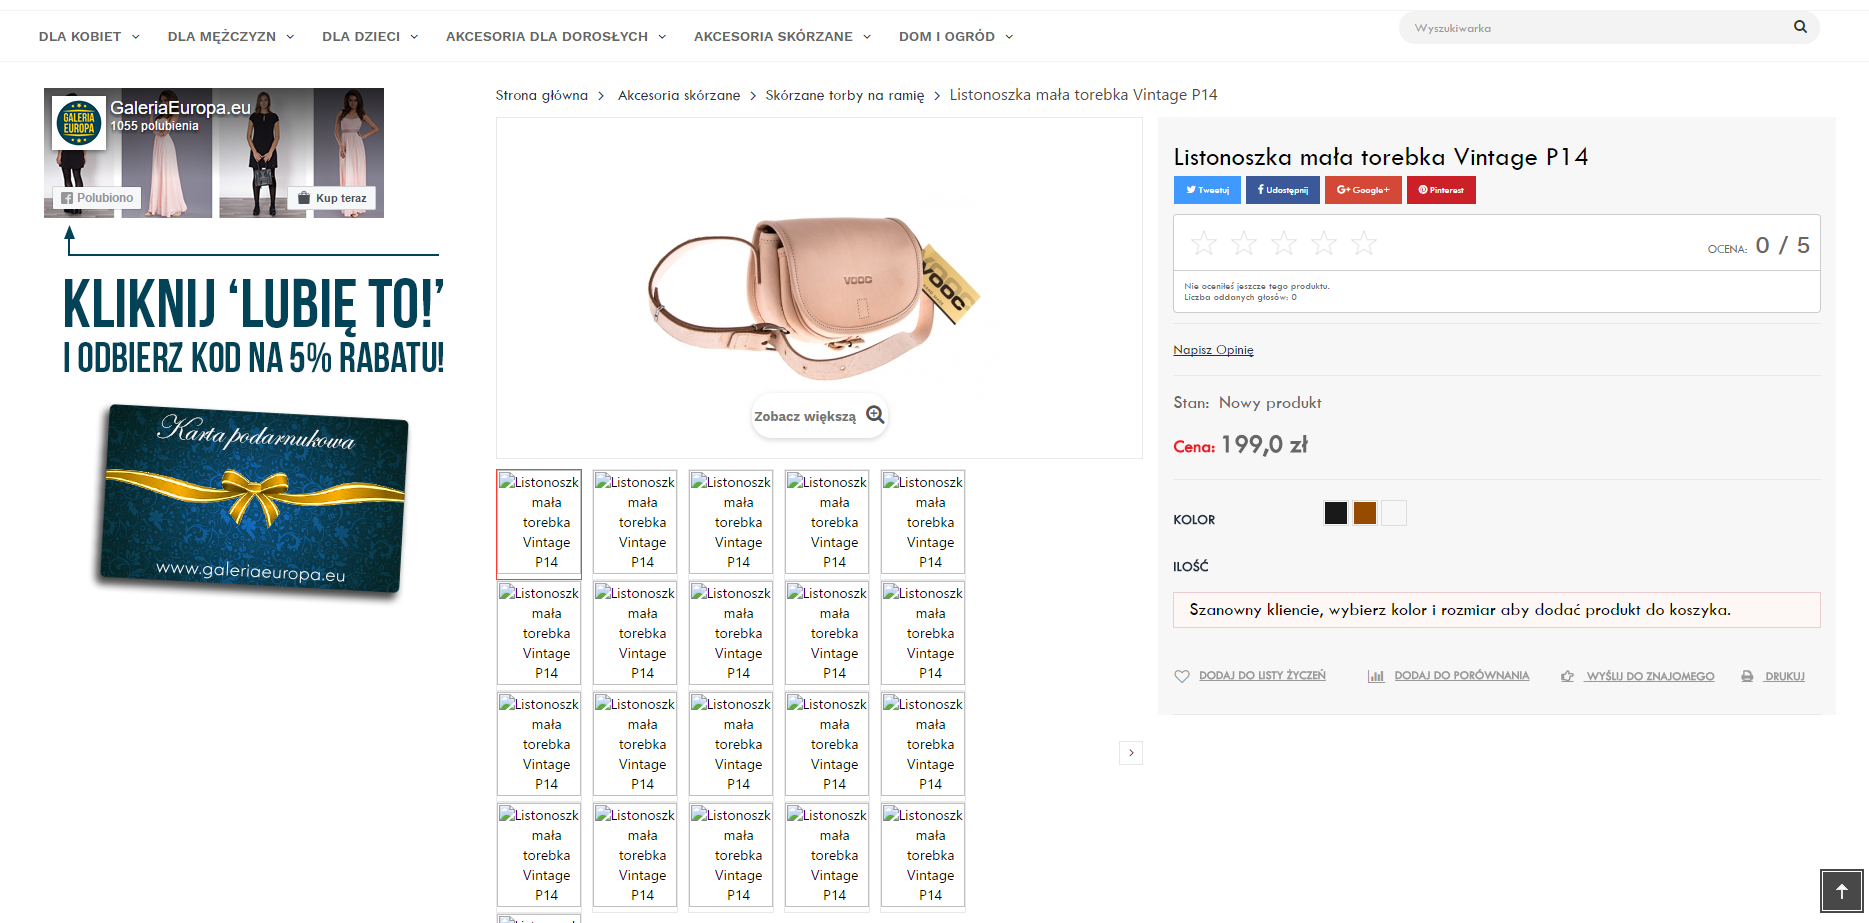Open Zobacz większą enlarged image view
Image resolution: width=1869 pixels, height=923 pixels.
click(x=819, y=416)
